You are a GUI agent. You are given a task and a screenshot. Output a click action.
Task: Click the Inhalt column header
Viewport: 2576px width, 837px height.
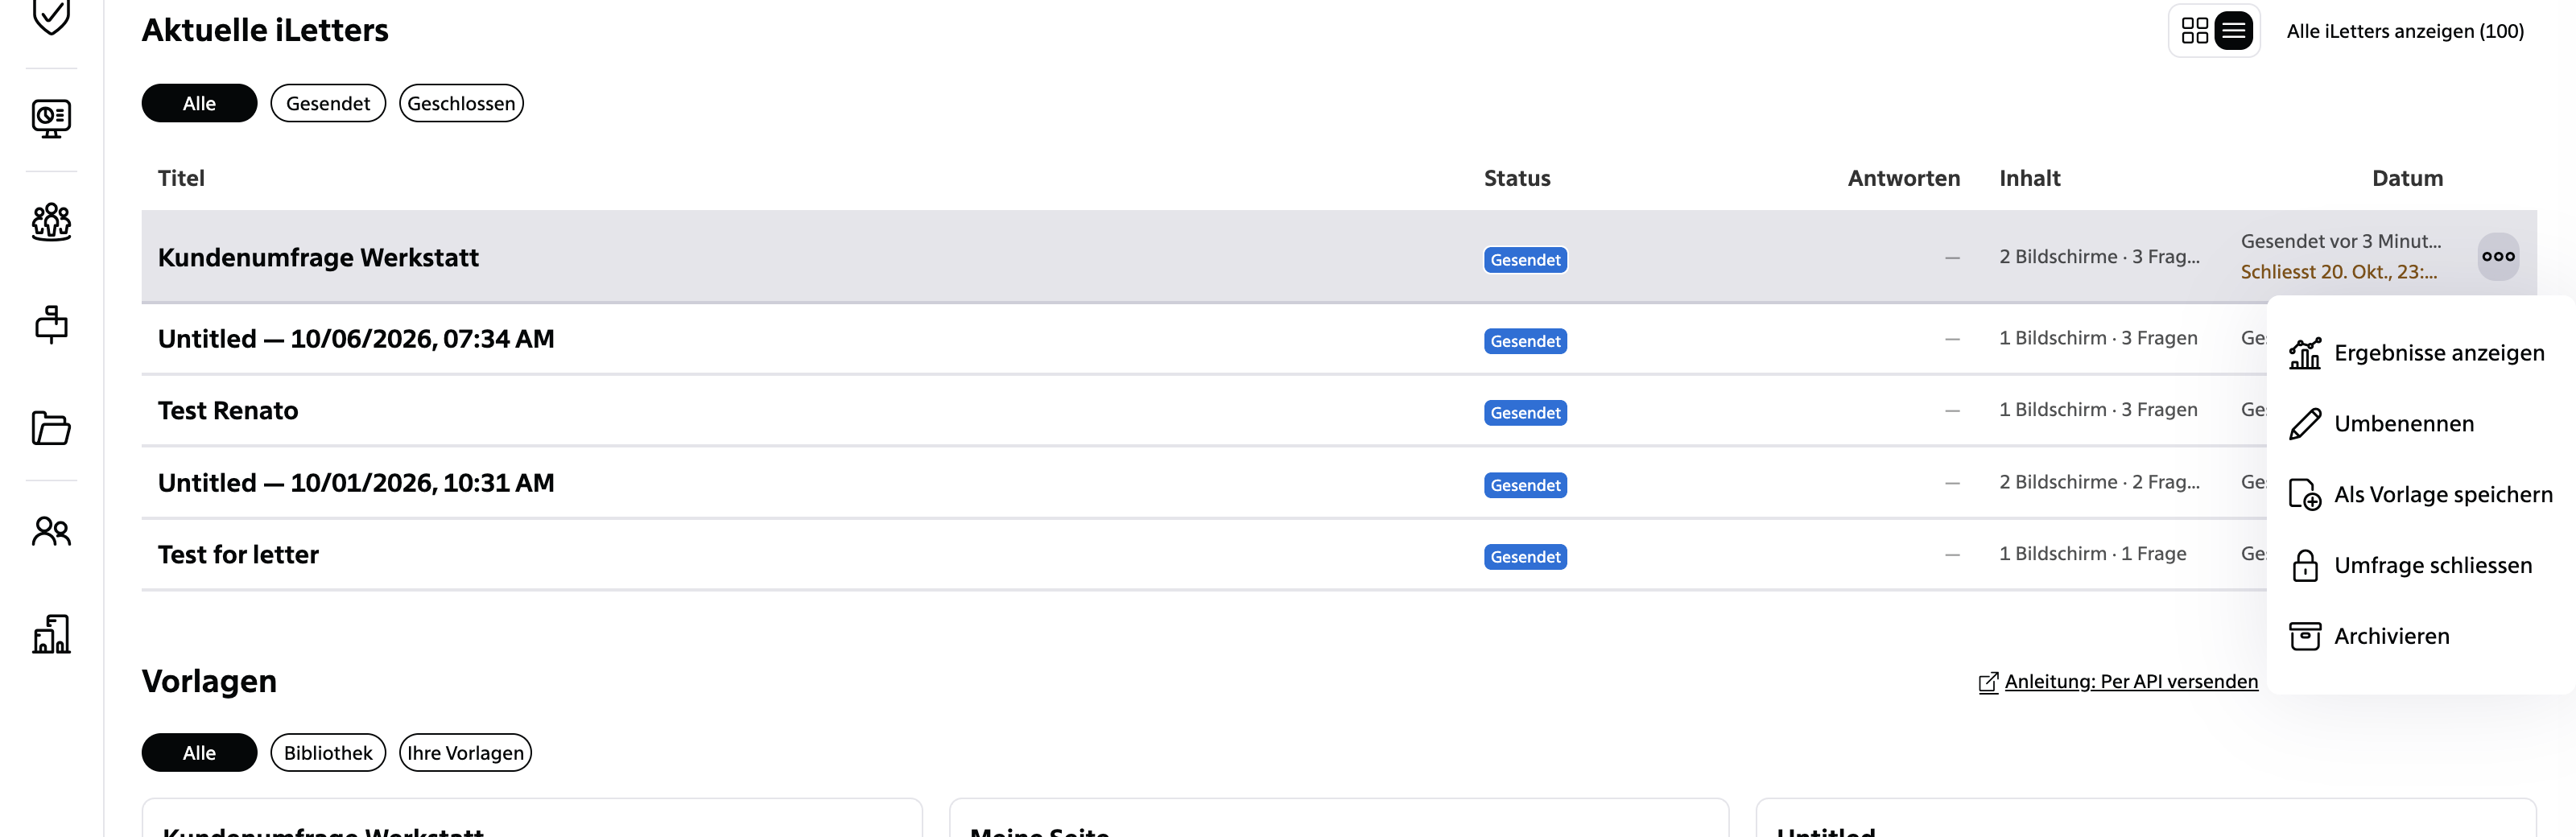[x=2030, y=178]
